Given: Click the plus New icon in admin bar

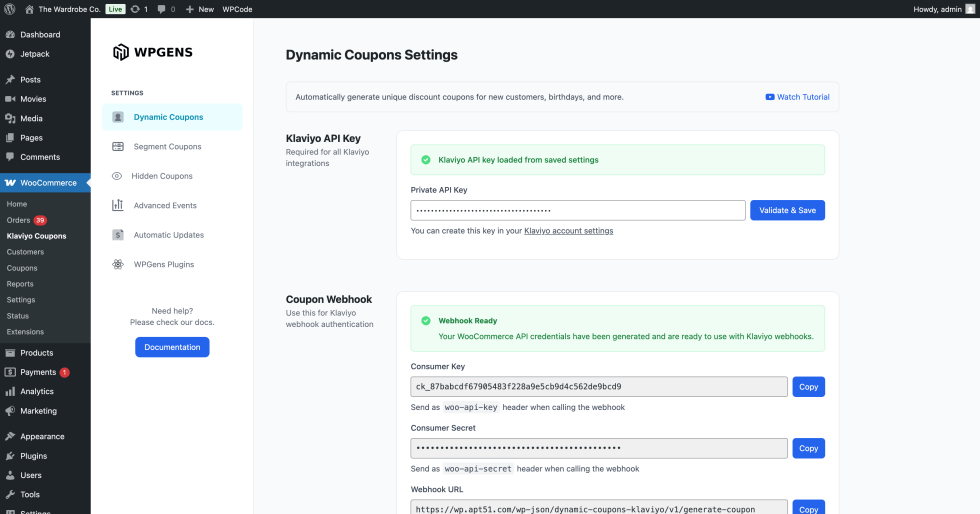Looking at the screenshot, I should point(190,9).
